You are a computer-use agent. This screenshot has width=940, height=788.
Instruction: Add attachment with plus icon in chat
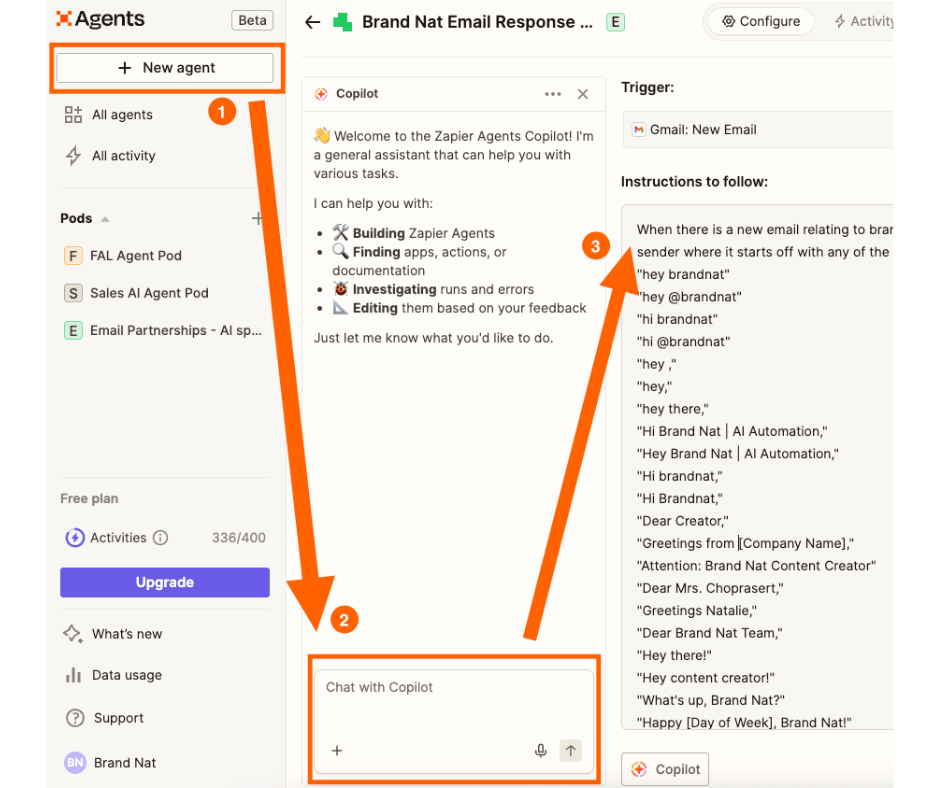point(337,751)
